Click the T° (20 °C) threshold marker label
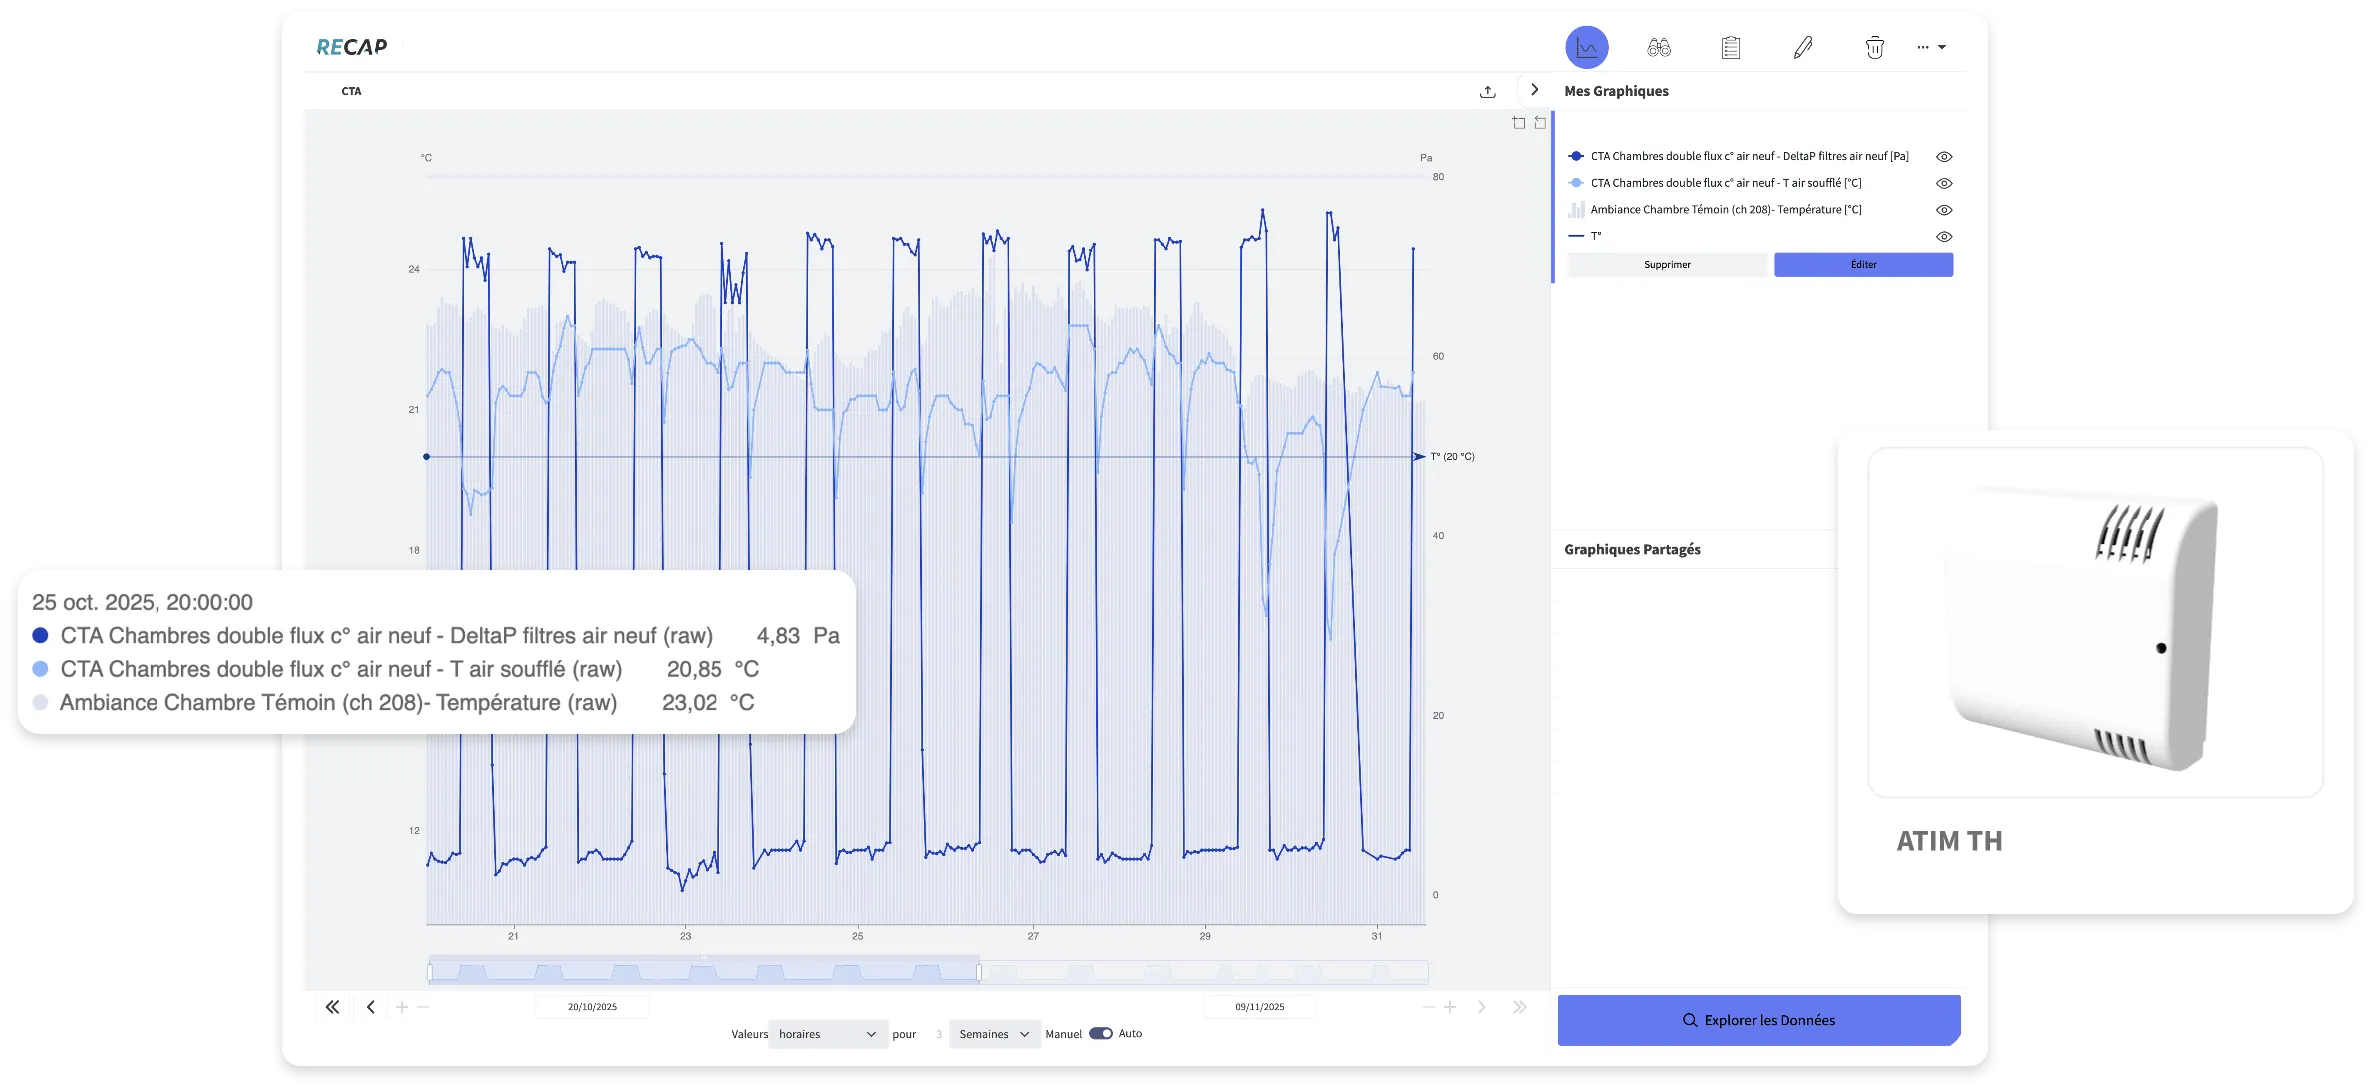2372x1090 pixels. point(1452,457)
